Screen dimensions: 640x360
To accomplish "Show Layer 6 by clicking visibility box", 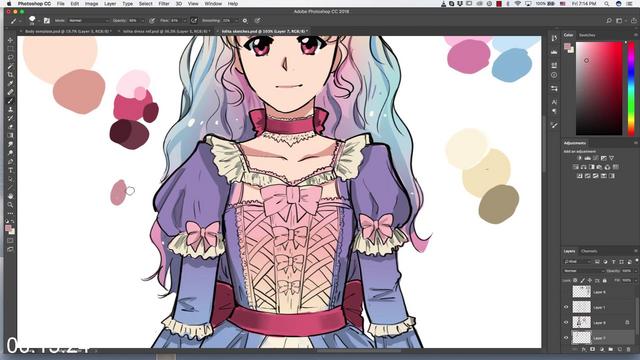I will pos(566,291).
